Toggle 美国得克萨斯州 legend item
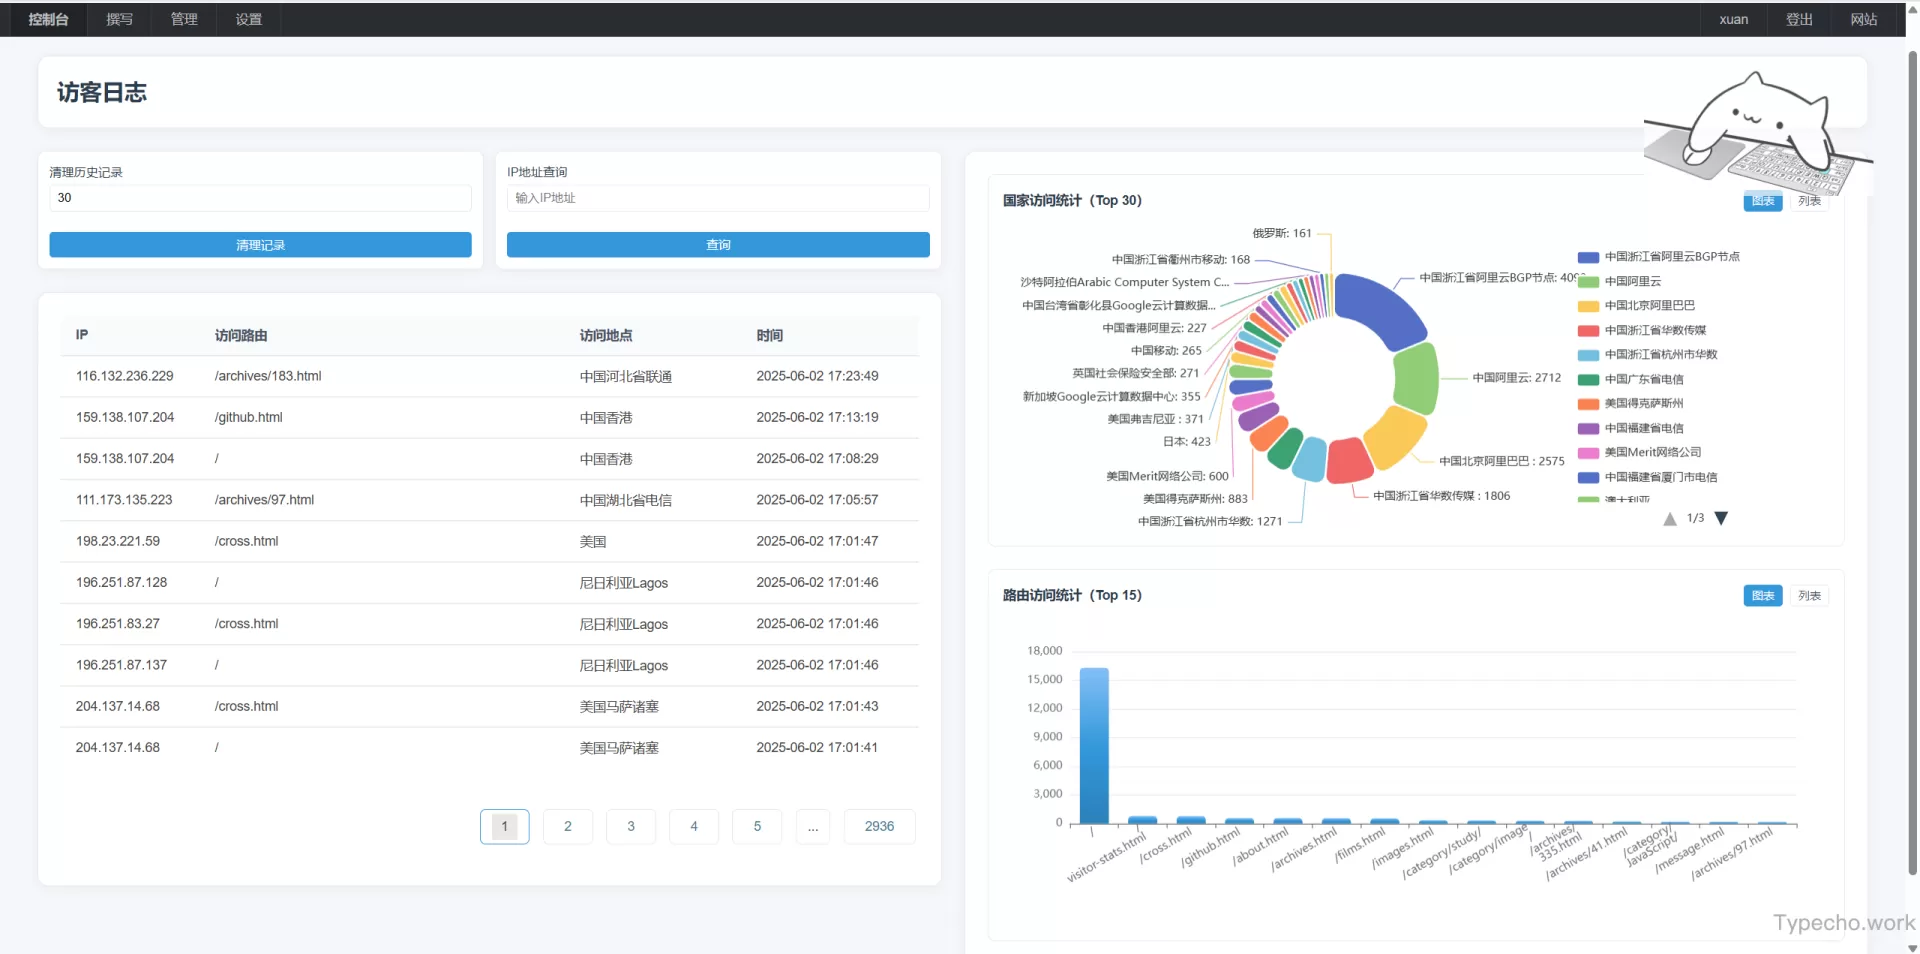The image size is (1920, 954). [1643, 404]
